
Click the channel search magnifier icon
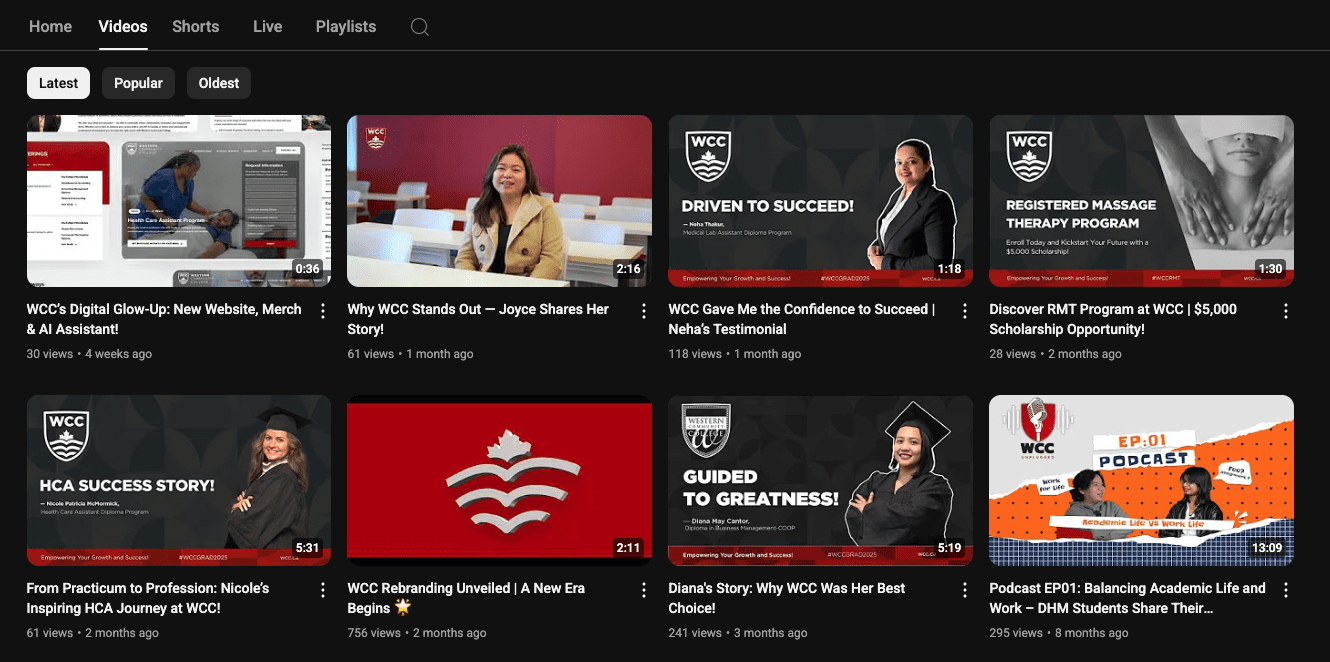click(420, 27)
